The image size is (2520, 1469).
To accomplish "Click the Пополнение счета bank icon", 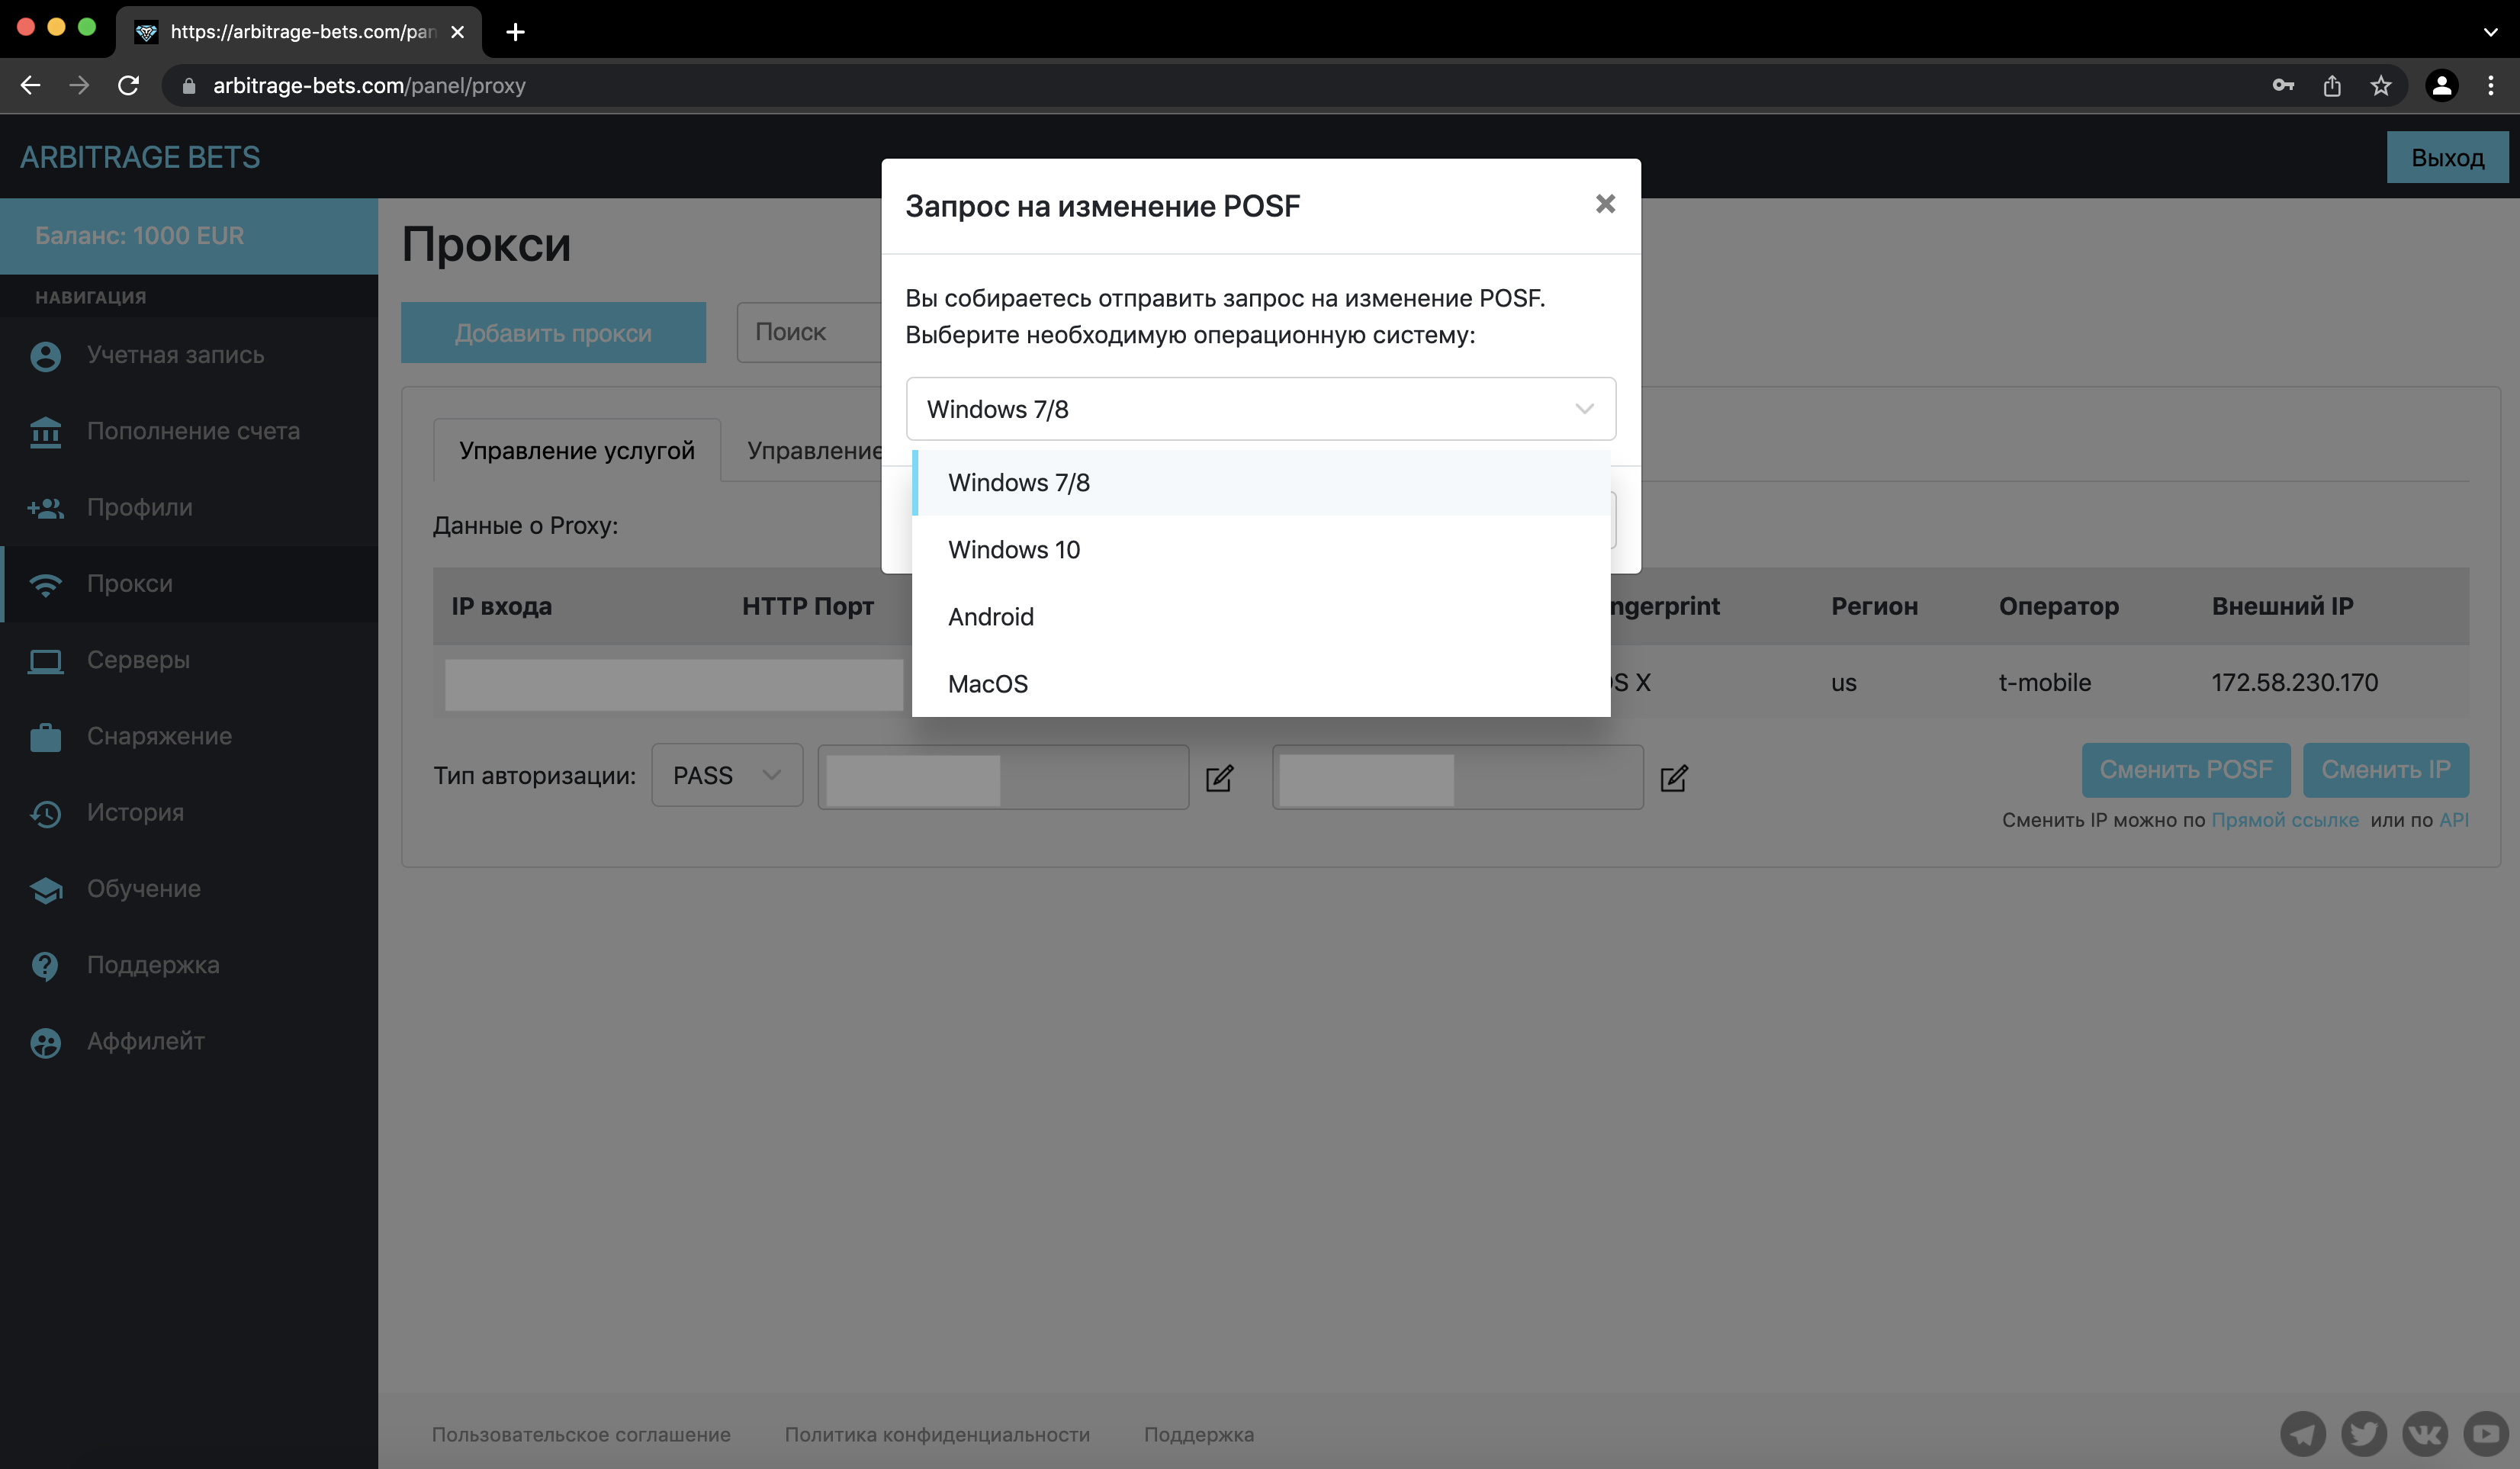I will [x=45, y=432].
